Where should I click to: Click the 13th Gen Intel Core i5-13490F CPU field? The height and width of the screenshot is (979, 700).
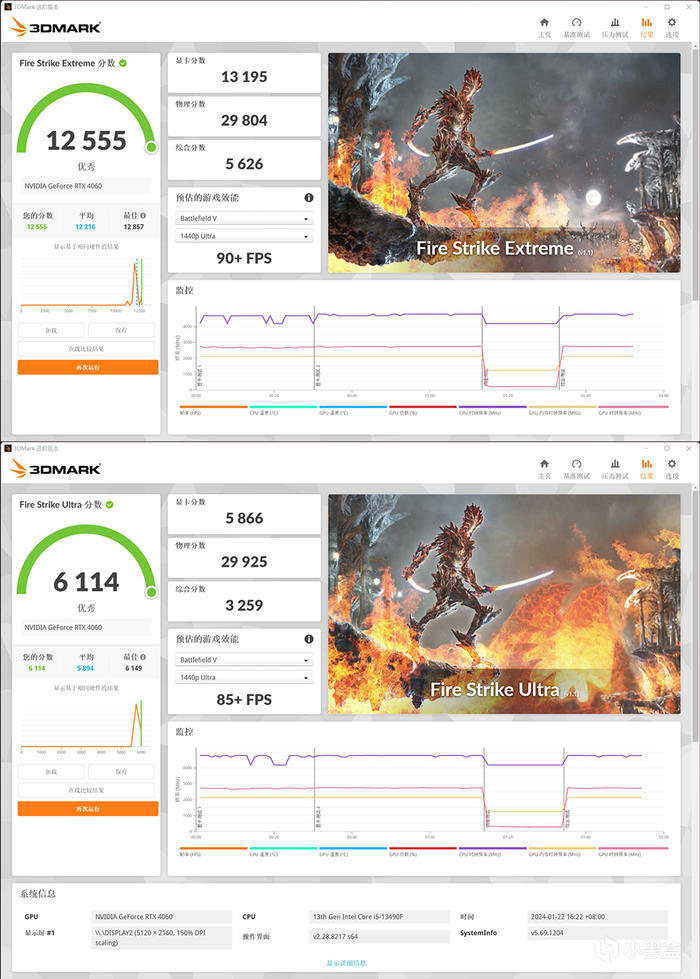(380, 917)
